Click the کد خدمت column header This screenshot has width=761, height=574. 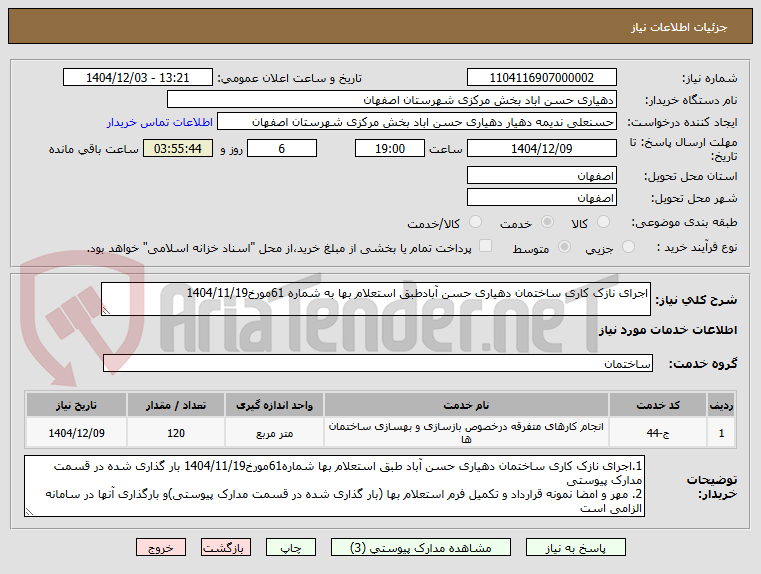point(658,405)
